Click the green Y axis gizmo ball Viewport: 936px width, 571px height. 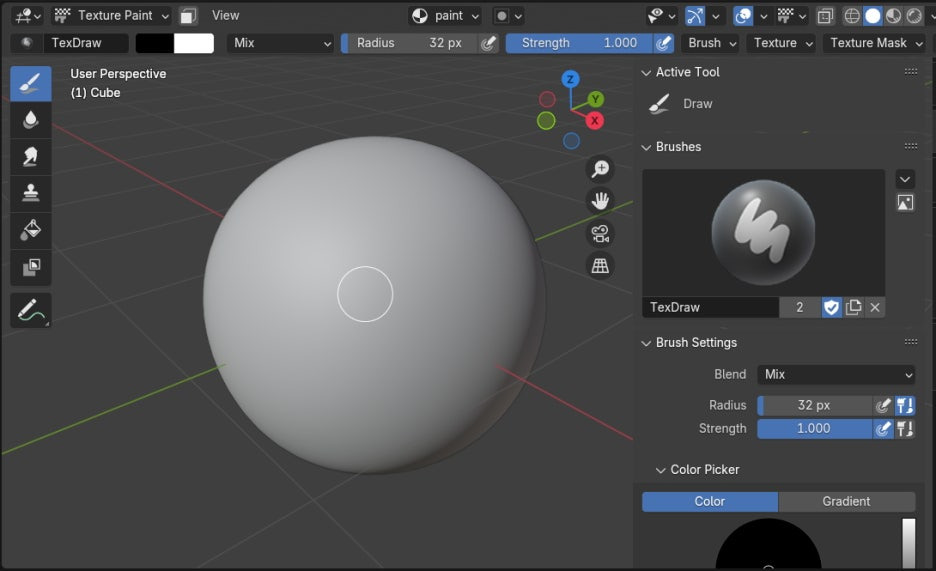coord(595,99)
